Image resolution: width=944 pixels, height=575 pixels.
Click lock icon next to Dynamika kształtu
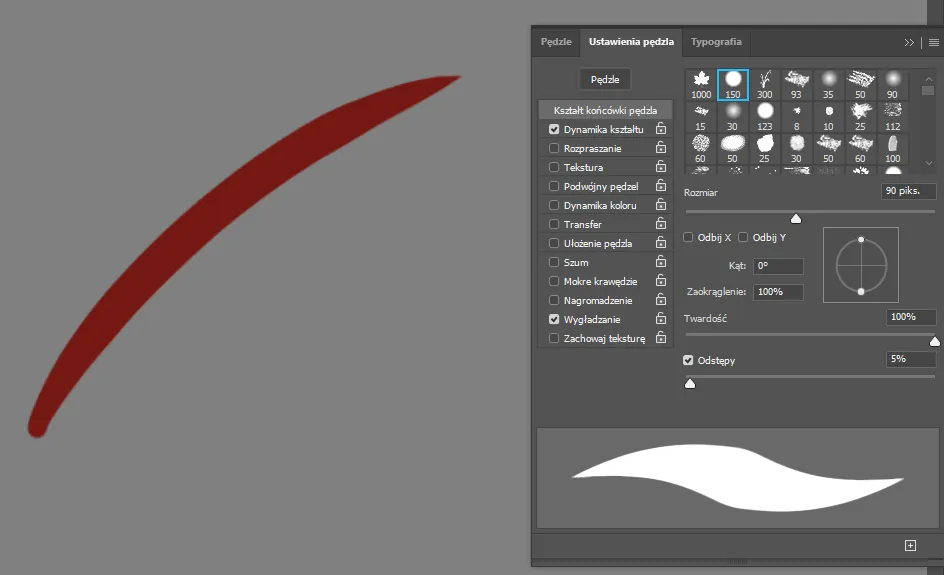[x=661, y=129]
